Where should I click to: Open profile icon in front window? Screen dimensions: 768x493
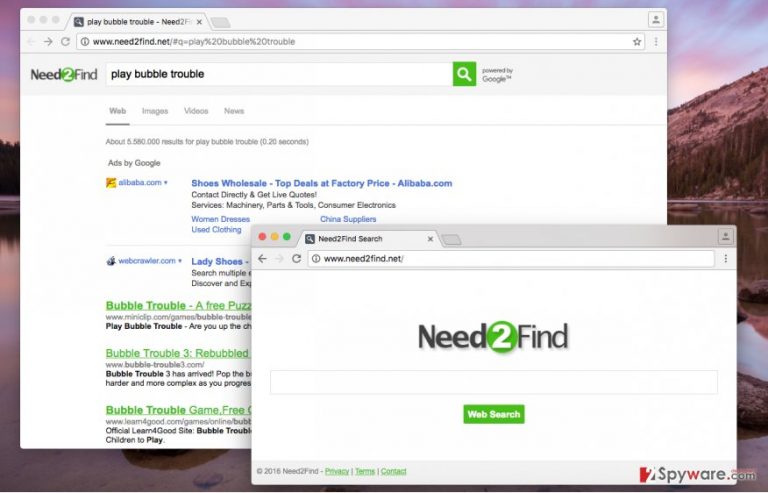pos(725,236)
